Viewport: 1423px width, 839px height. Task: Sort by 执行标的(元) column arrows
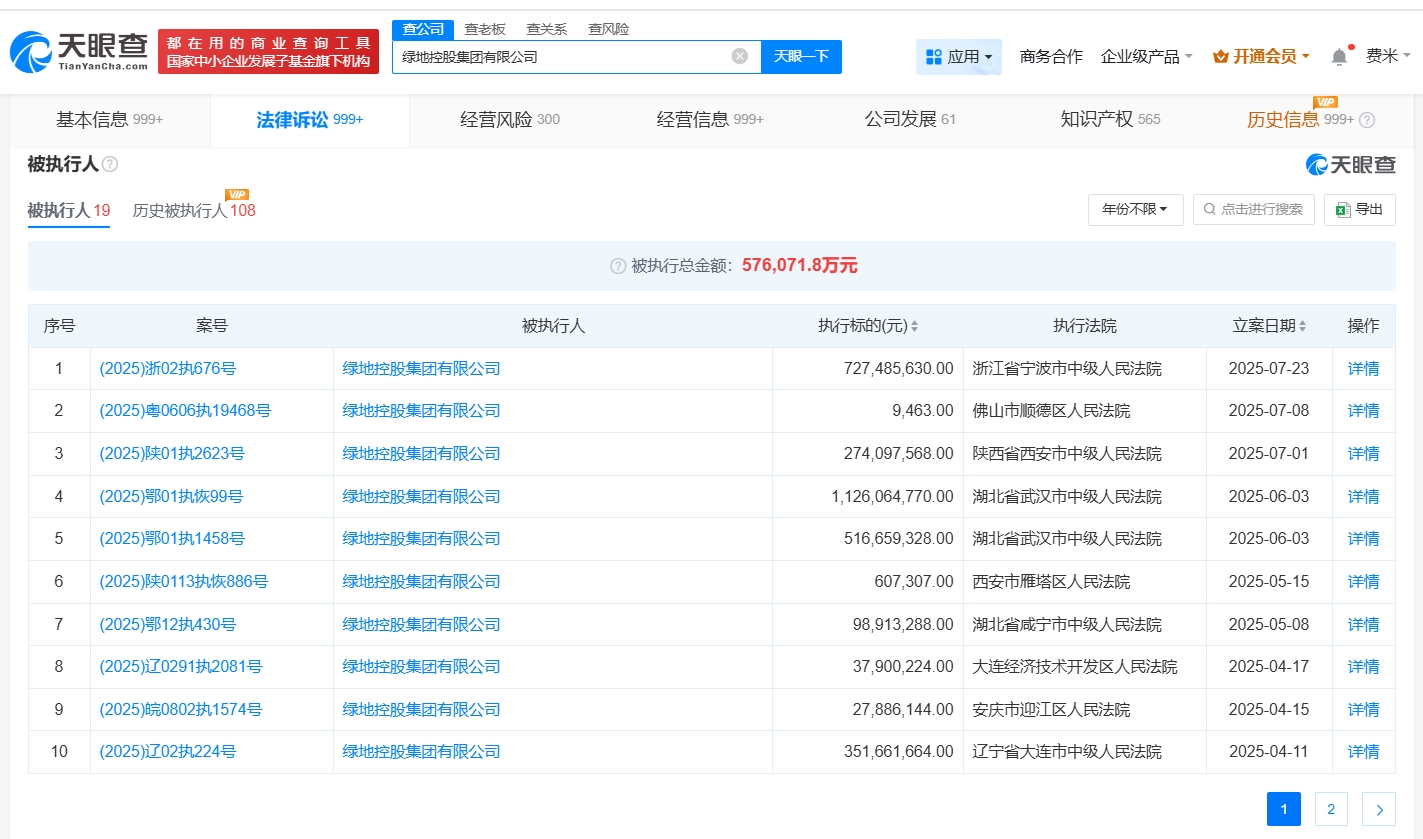click(x=914, y=326)
